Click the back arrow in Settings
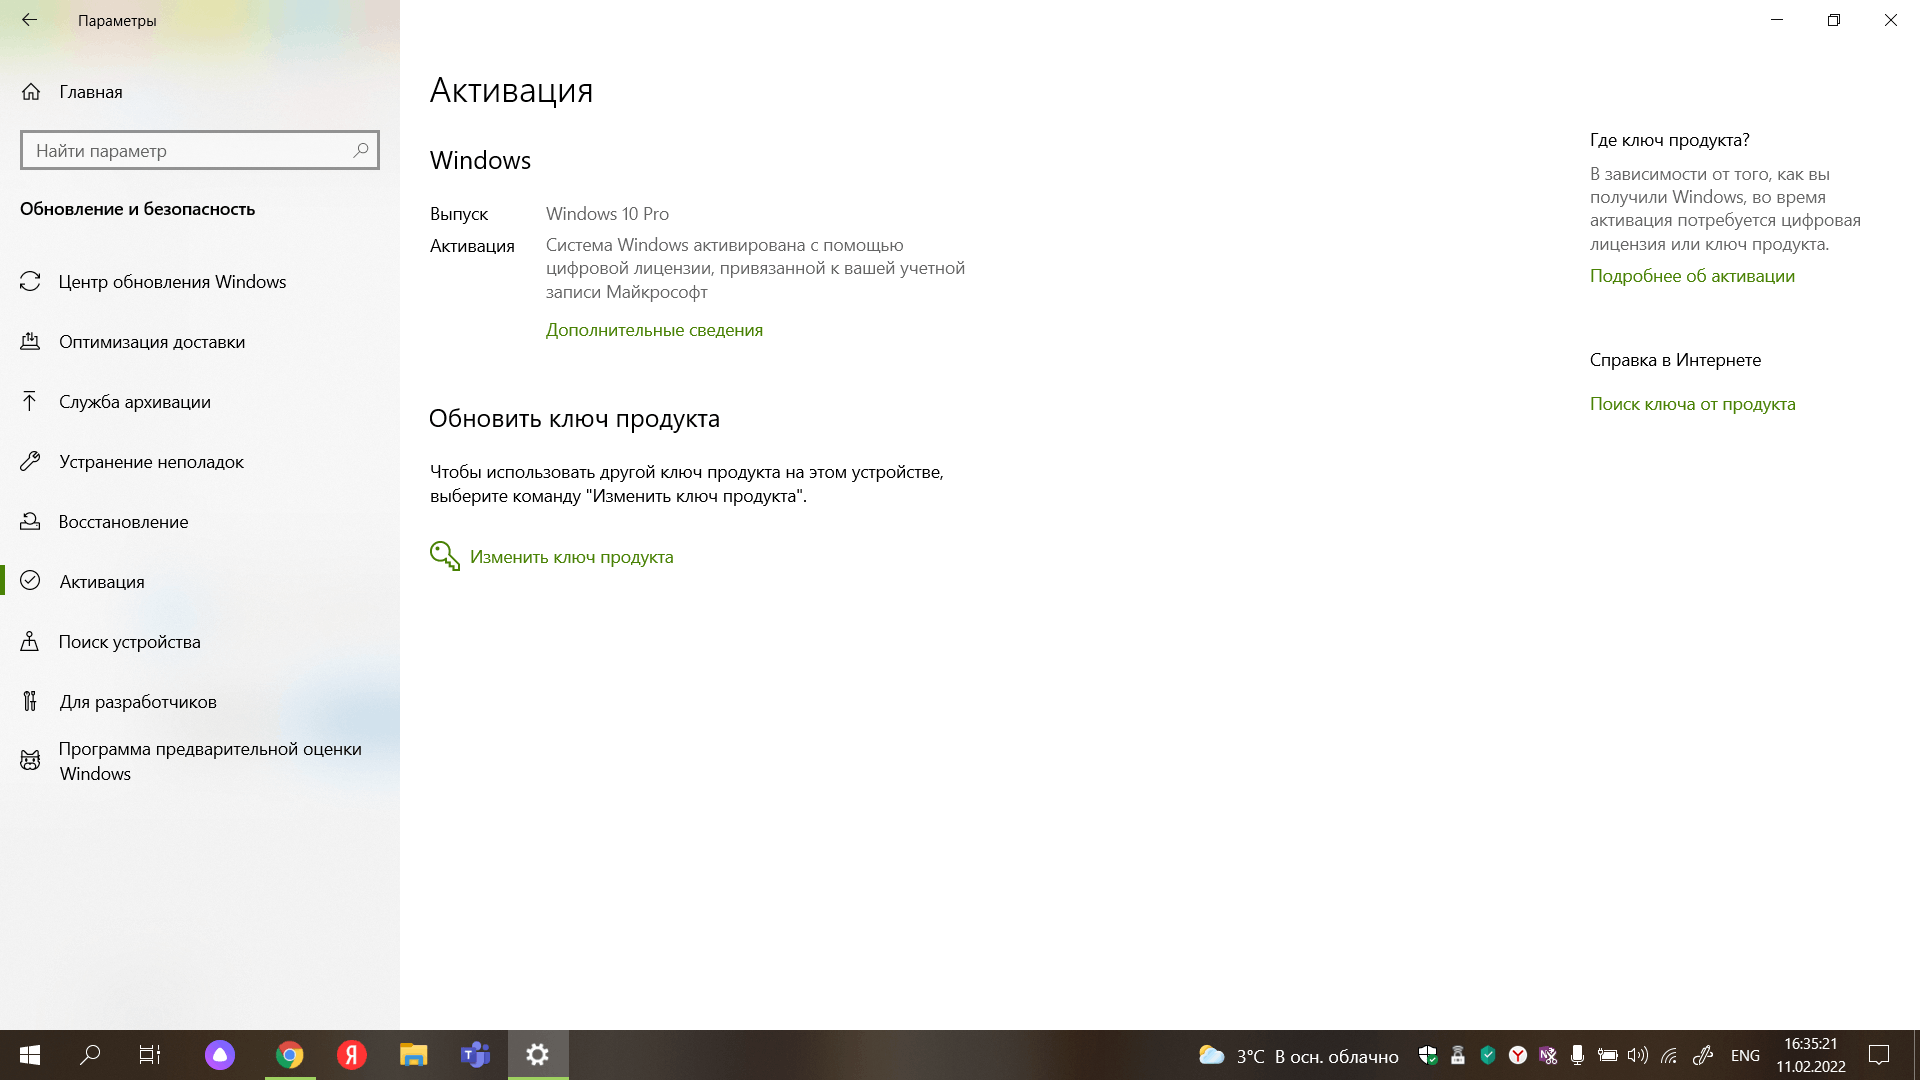 point(29,20)
